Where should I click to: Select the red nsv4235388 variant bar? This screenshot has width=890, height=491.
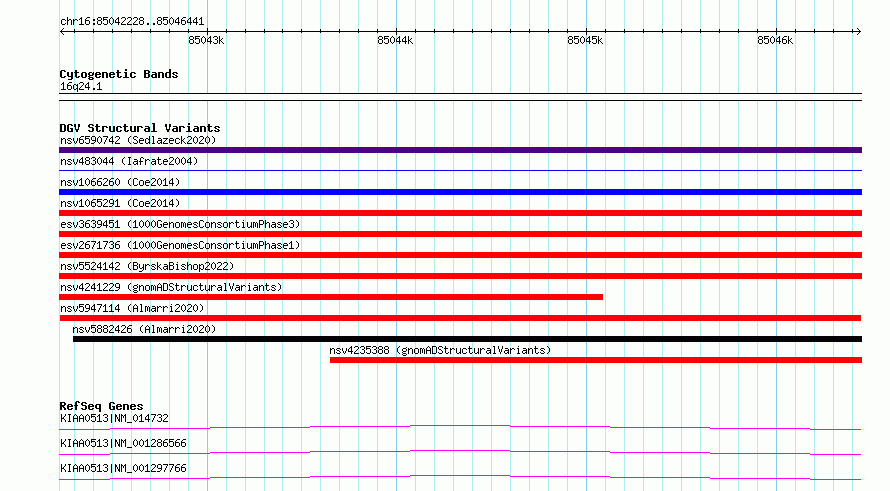click(596, 360)
